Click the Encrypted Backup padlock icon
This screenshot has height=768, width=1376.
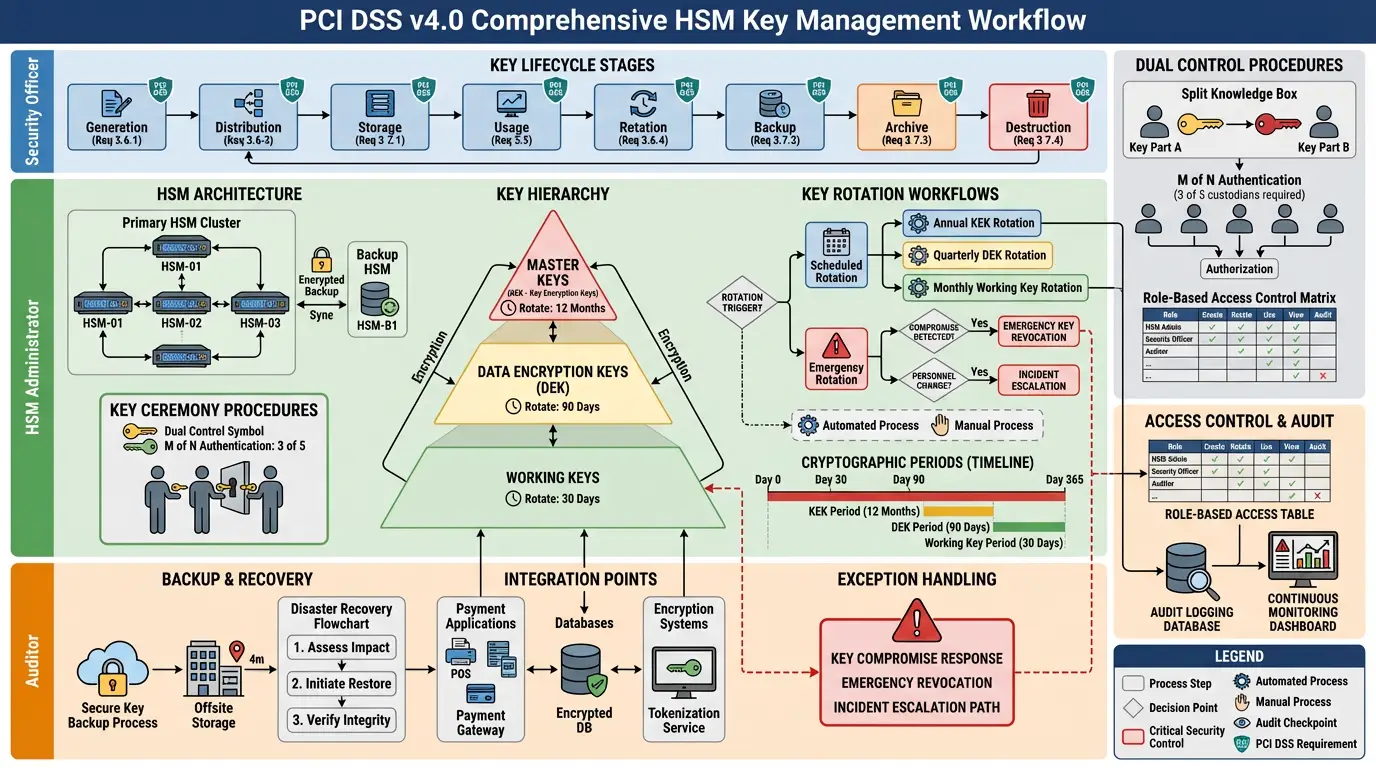(321, 260)
